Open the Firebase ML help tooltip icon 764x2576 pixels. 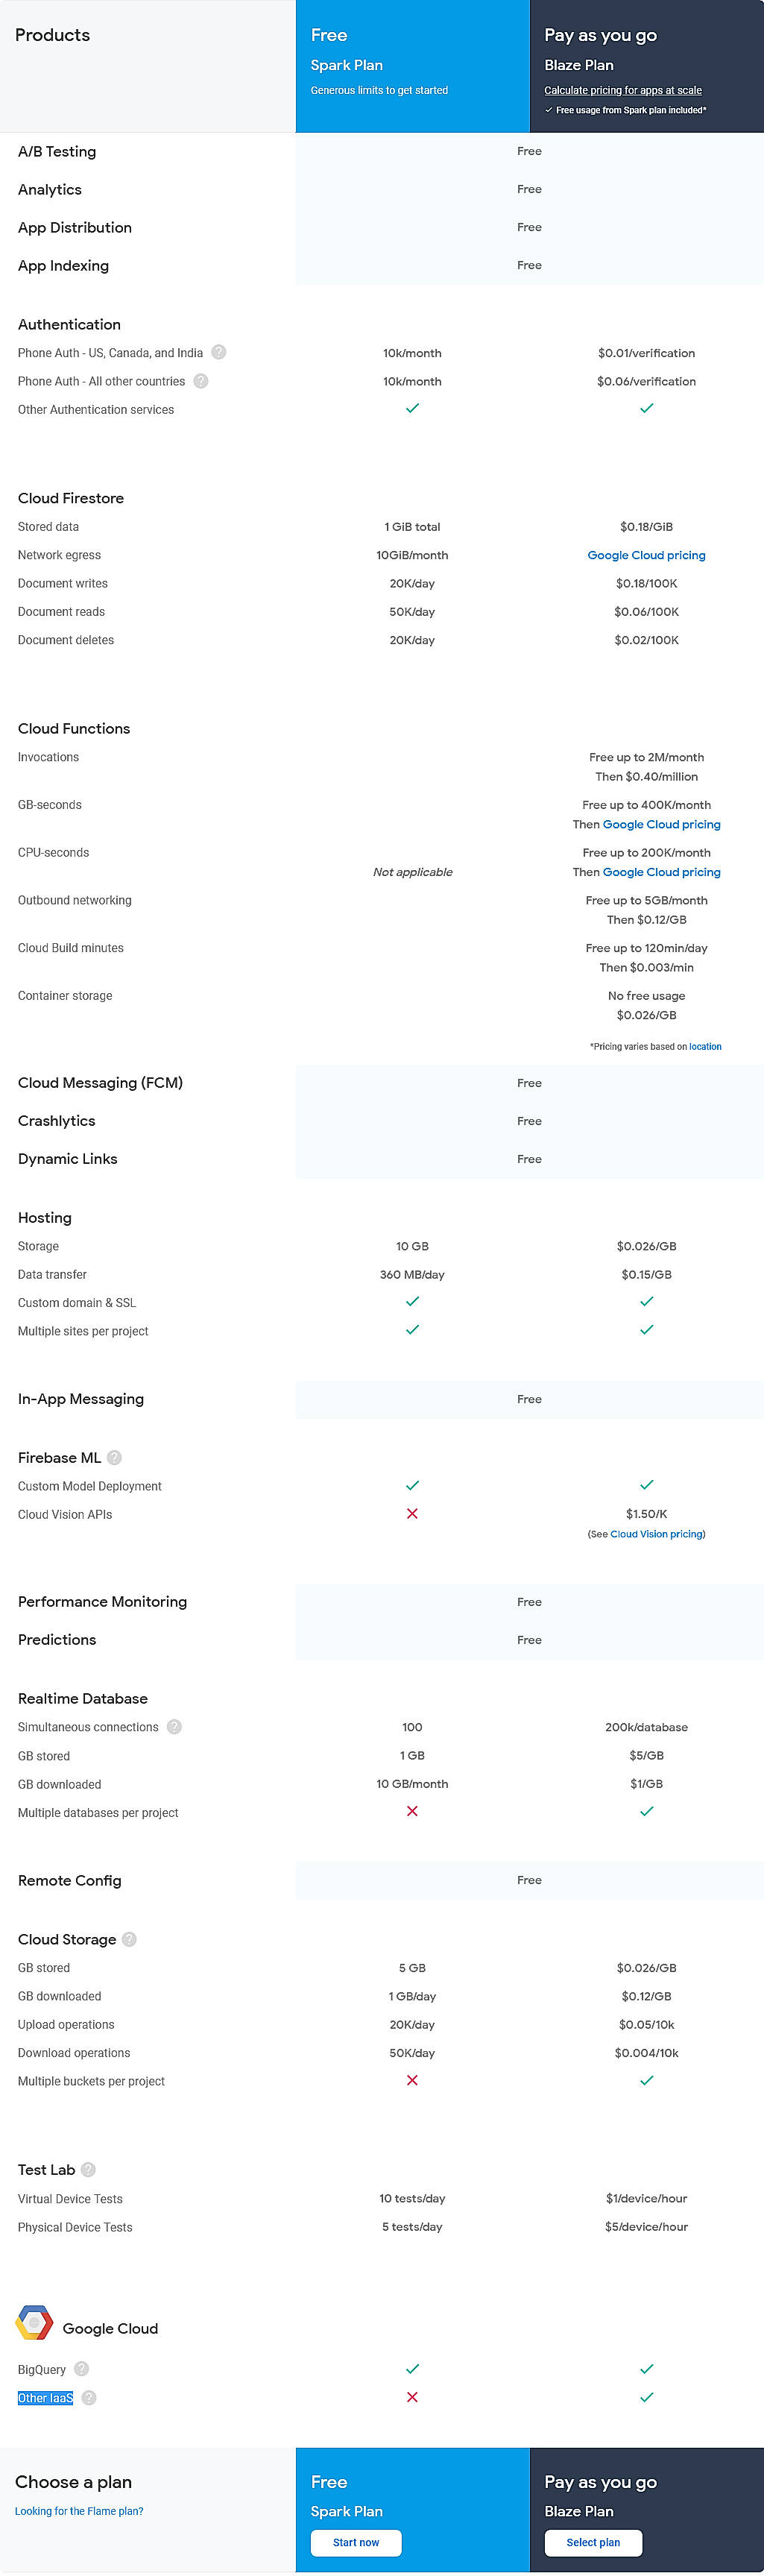tap(114, 1457)
